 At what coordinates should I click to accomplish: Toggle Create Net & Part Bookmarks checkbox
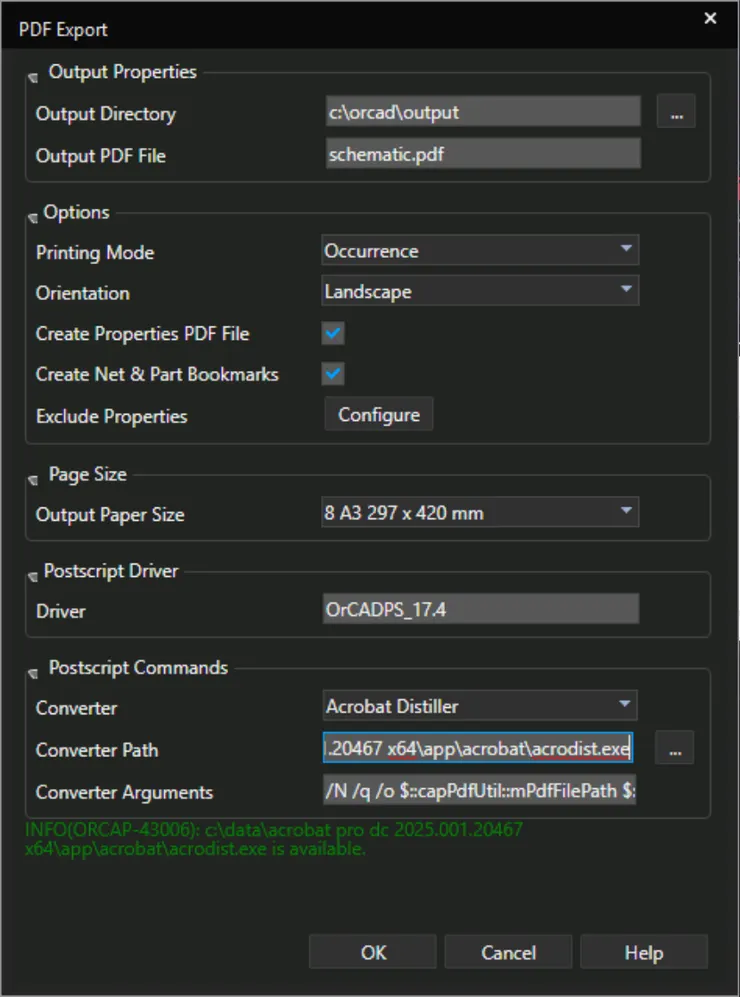pos(333,373)
